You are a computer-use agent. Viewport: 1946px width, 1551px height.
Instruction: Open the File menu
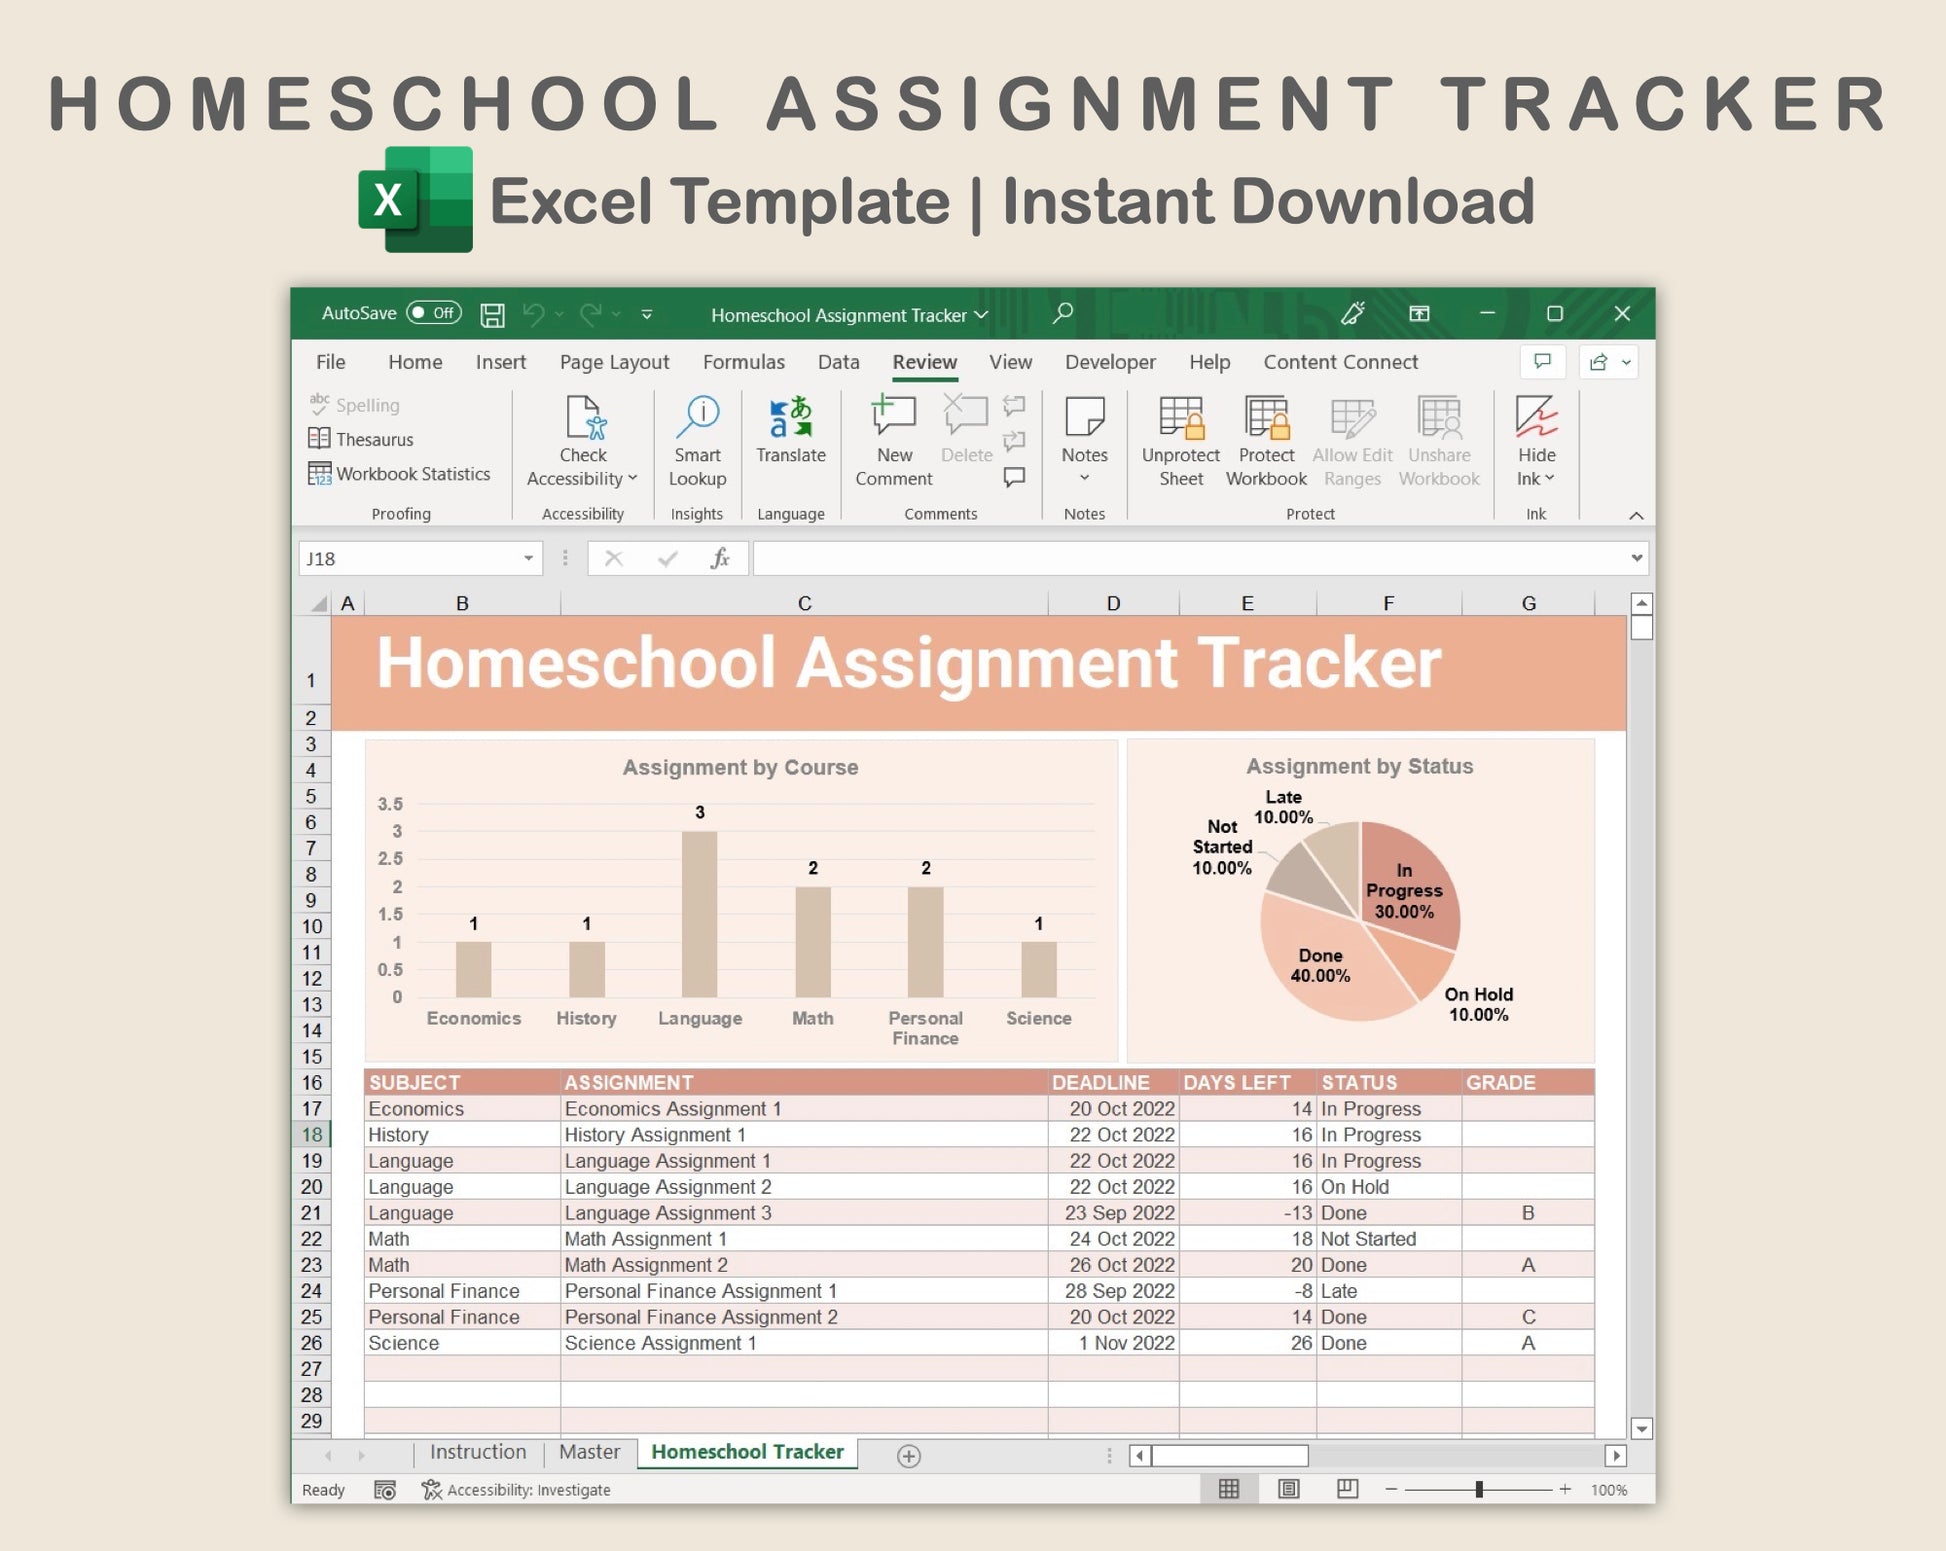[330, 362]
